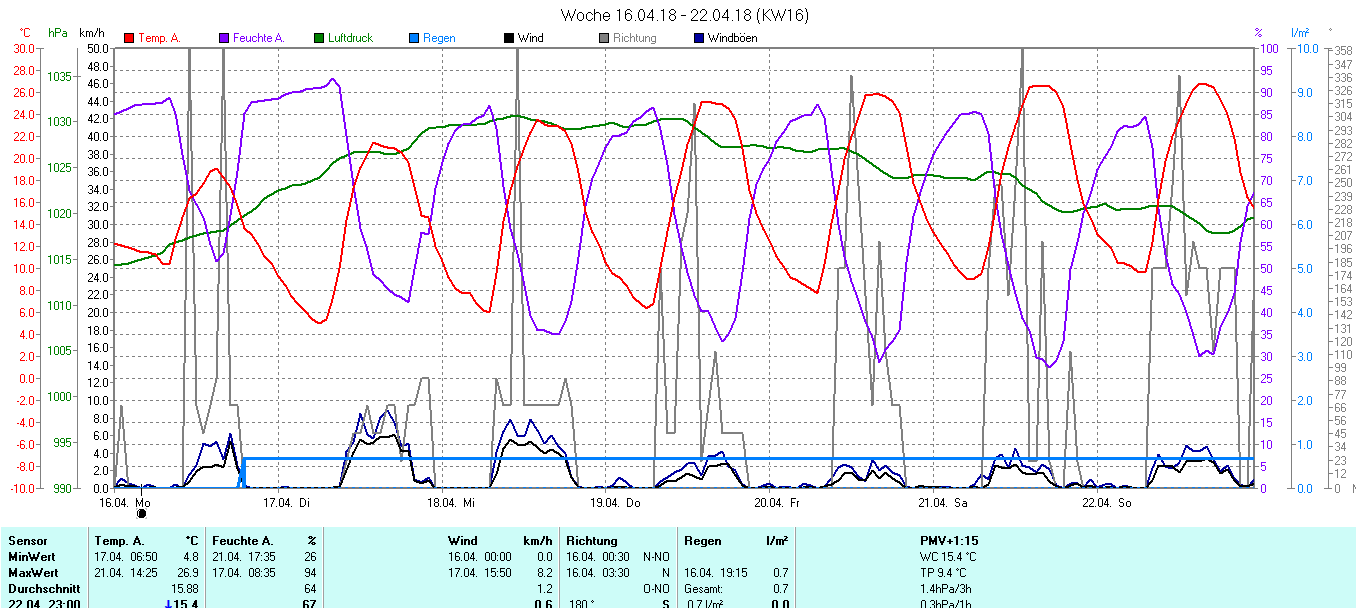The height and width of the screenshot is (608, 1356).
Task: Click the red Temp. A. legend swatch
Action: [129, 38]
